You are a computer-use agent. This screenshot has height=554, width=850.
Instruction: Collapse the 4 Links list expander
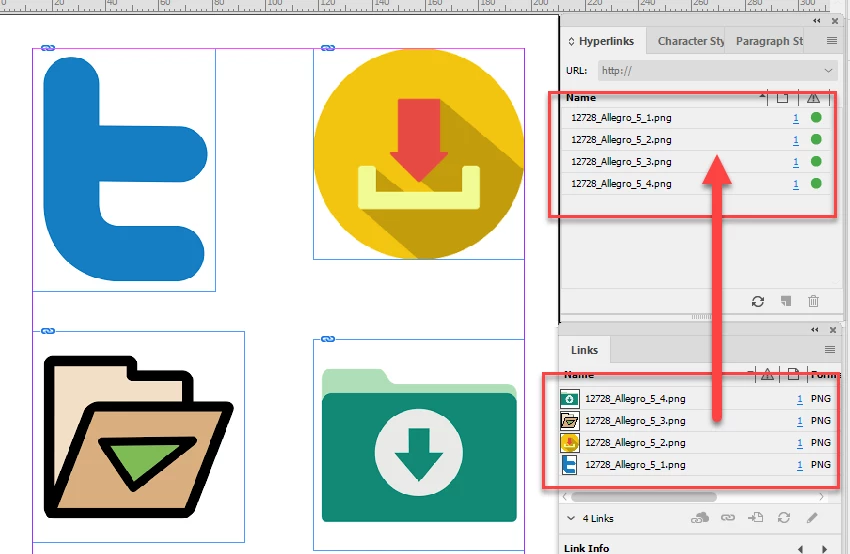pos(571,518)
